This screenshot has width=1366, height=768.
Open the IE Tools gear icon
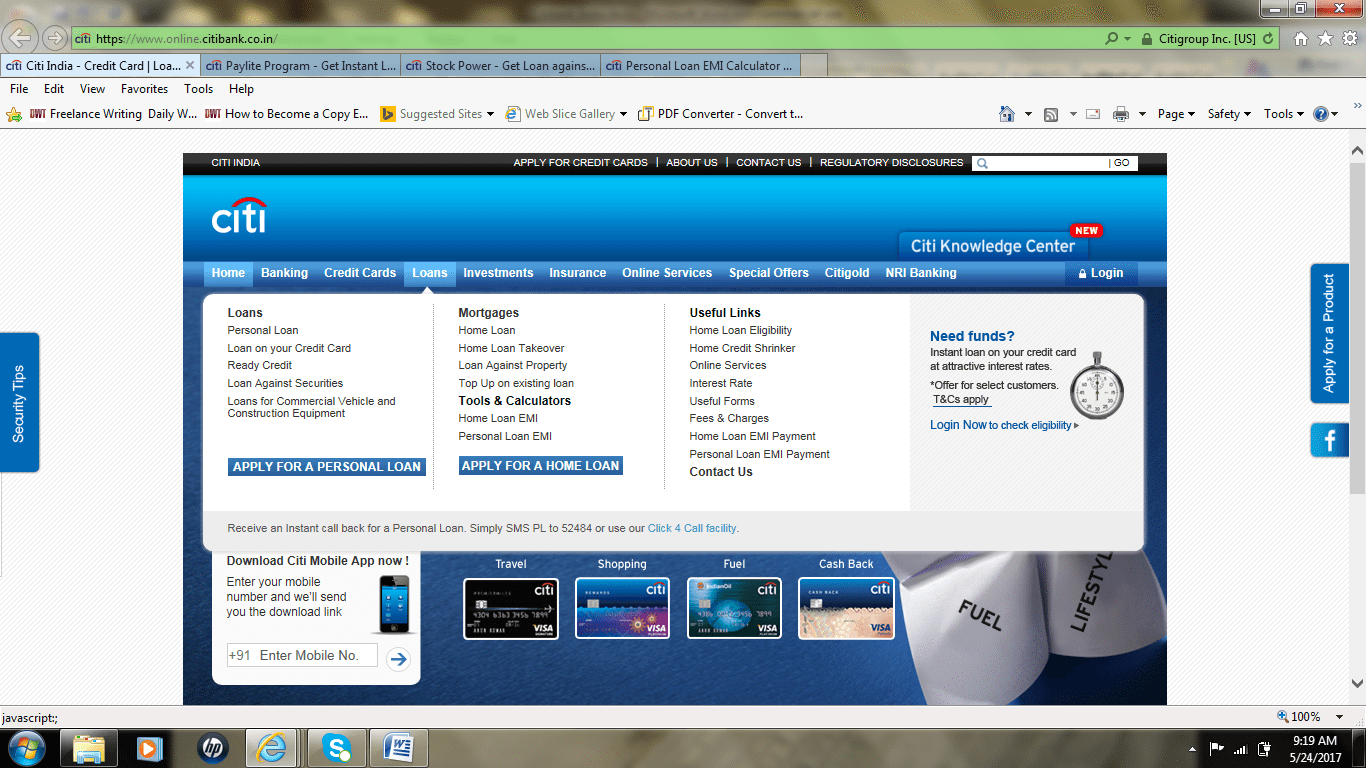pyautogui.click(x=1348, y=39)
